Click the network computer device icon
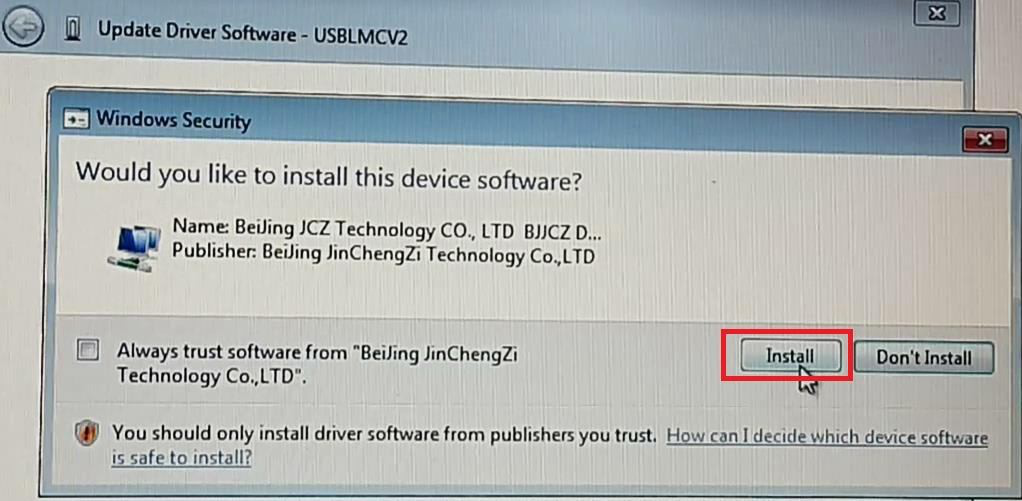Screen dimensions: 1022x501 [x=134, y=247]
